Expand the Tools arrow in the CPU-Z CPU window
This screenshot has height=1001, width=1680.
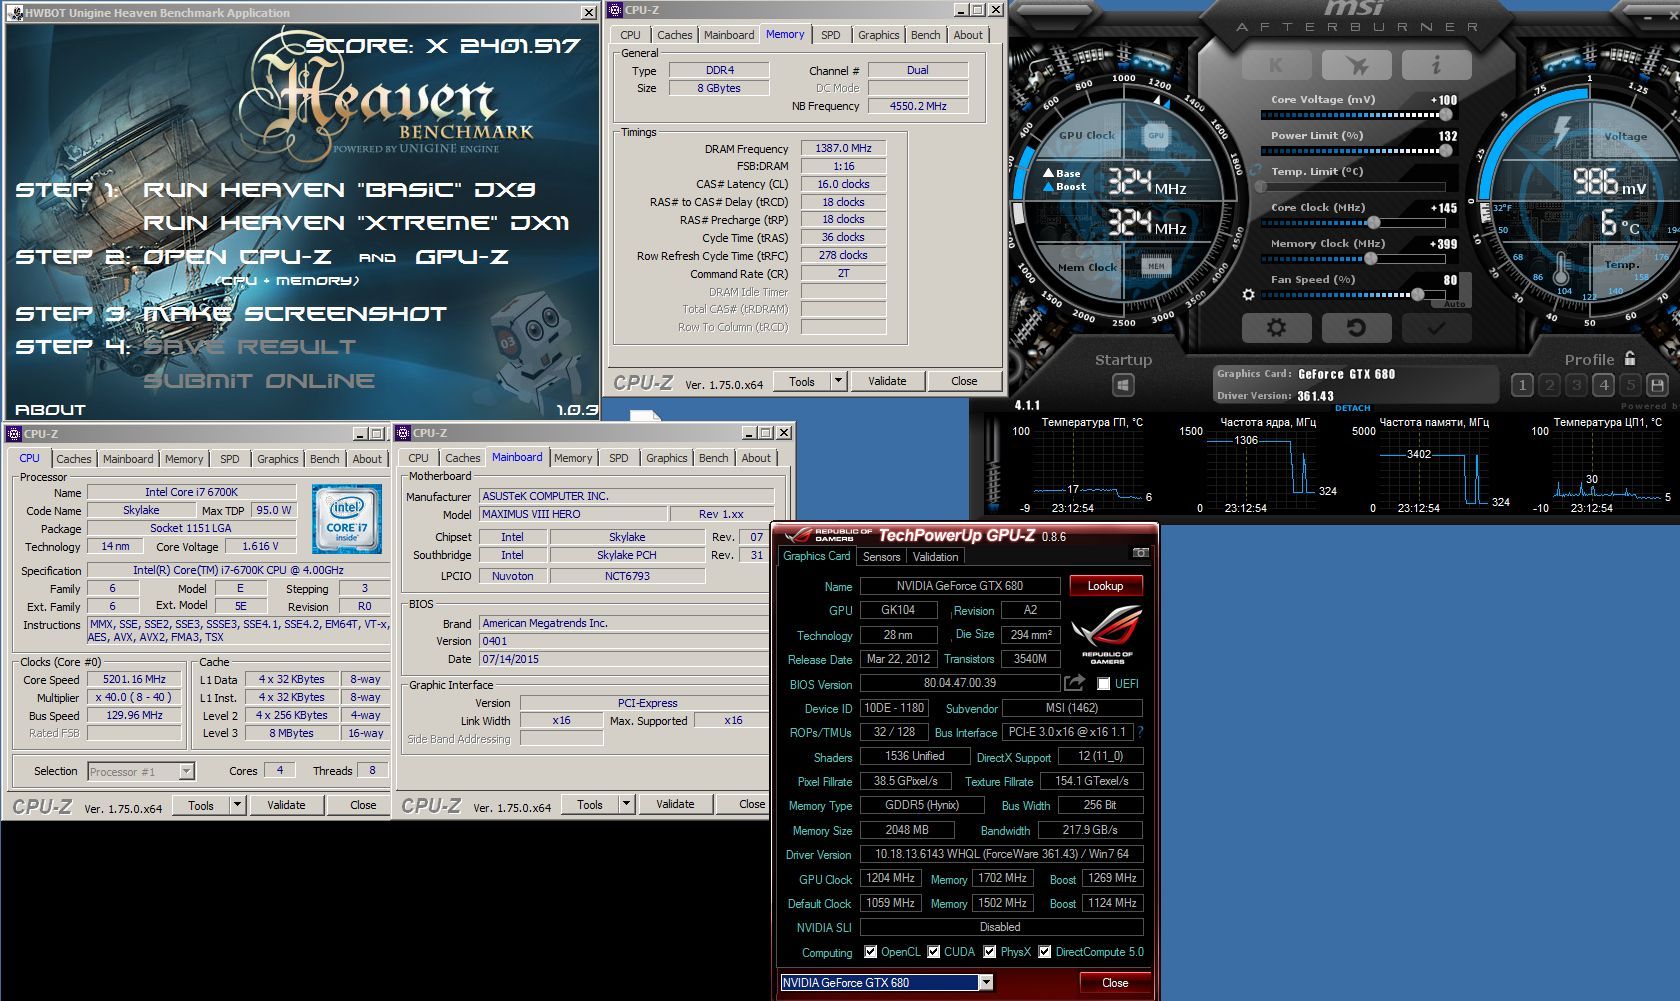tap(237, 805)
